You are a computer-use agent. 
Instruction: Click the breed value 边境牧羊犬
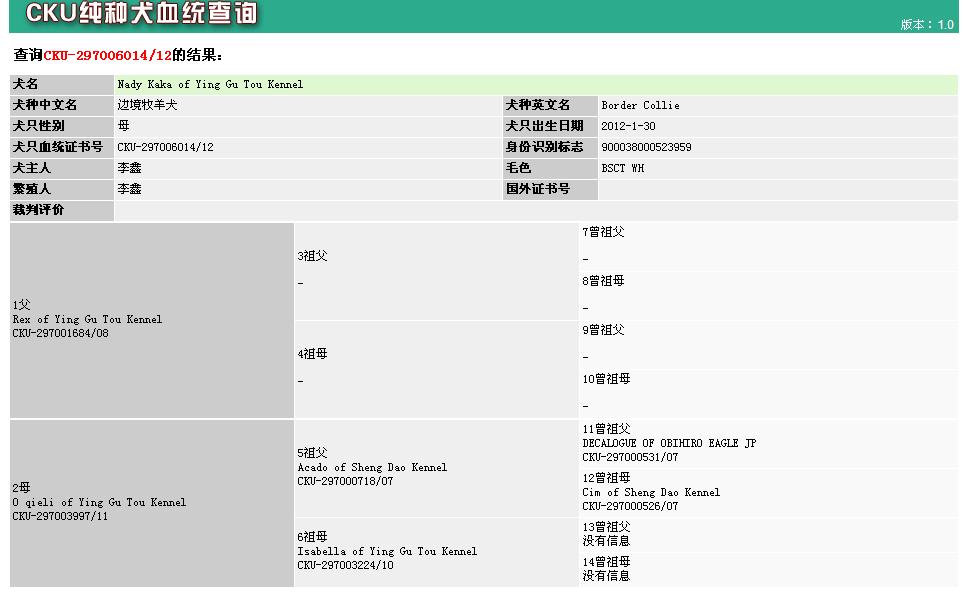click(x=147, y=105)
